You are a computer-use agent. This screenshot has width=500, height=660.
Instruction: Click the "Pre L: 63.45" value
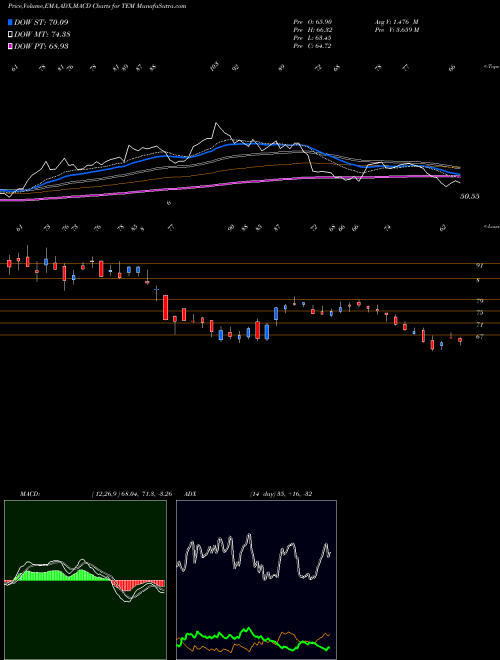pos(312,38)
